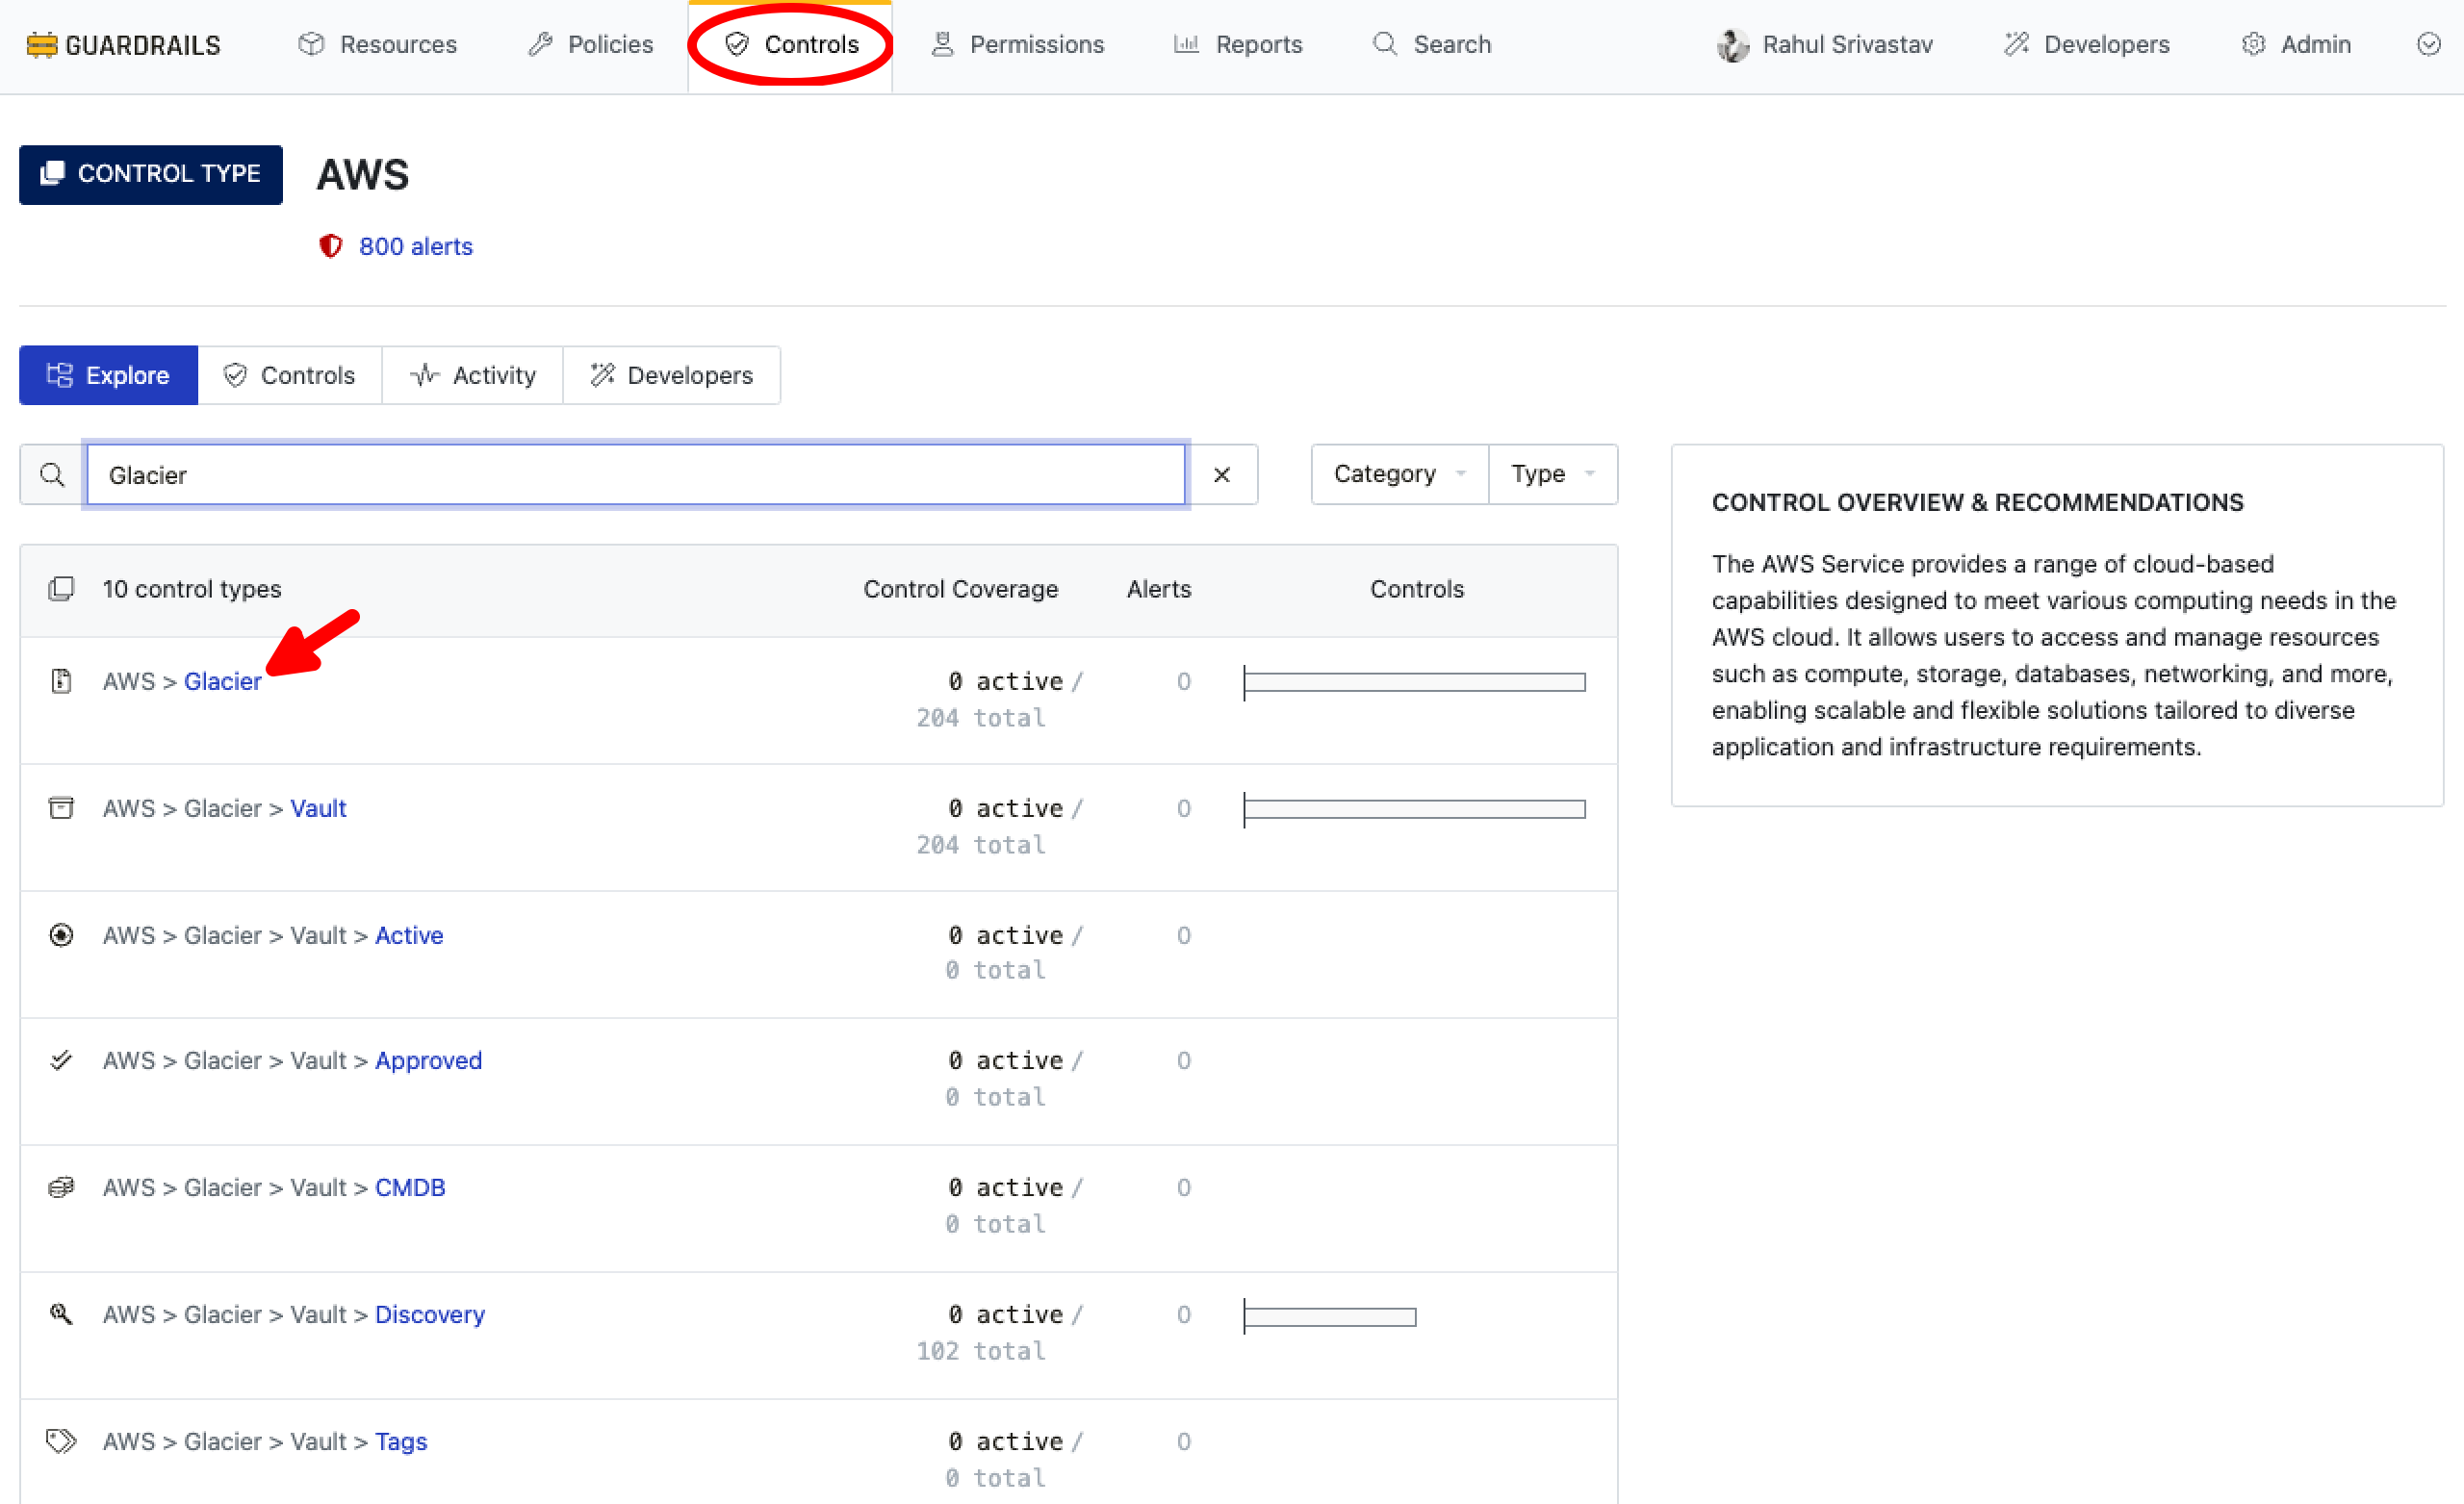Open the Glacier control type link
This screenshot has width=2464, height=1504.
click(222, 681)
